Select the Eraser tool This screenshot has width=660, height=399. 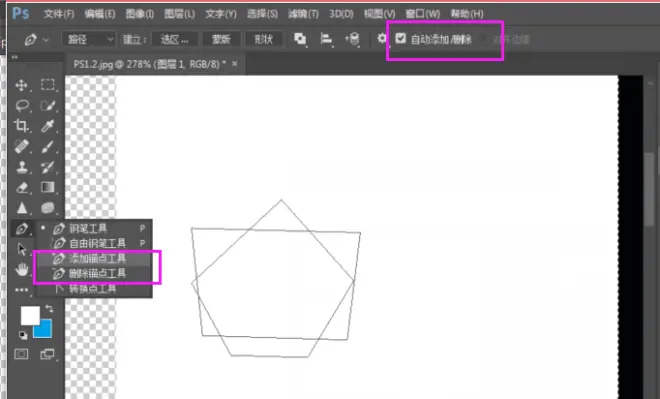coord(21,187)
